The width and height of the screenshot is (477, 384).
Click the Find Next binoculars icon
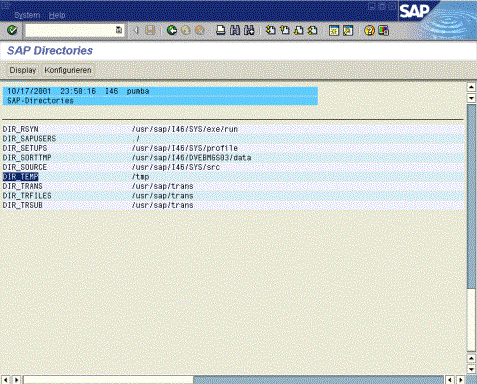point(249,30)
